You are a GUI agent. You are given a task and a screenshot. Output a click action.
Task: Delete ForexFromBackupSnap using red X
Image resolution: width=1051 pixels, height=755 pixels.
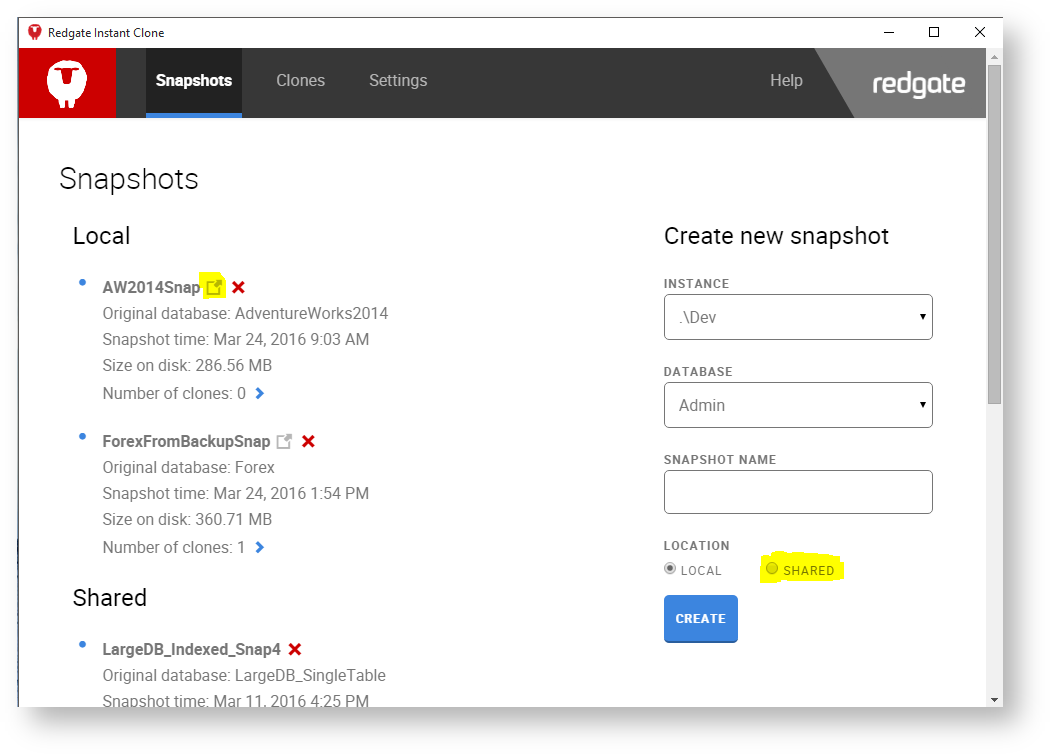click(308, 441)
